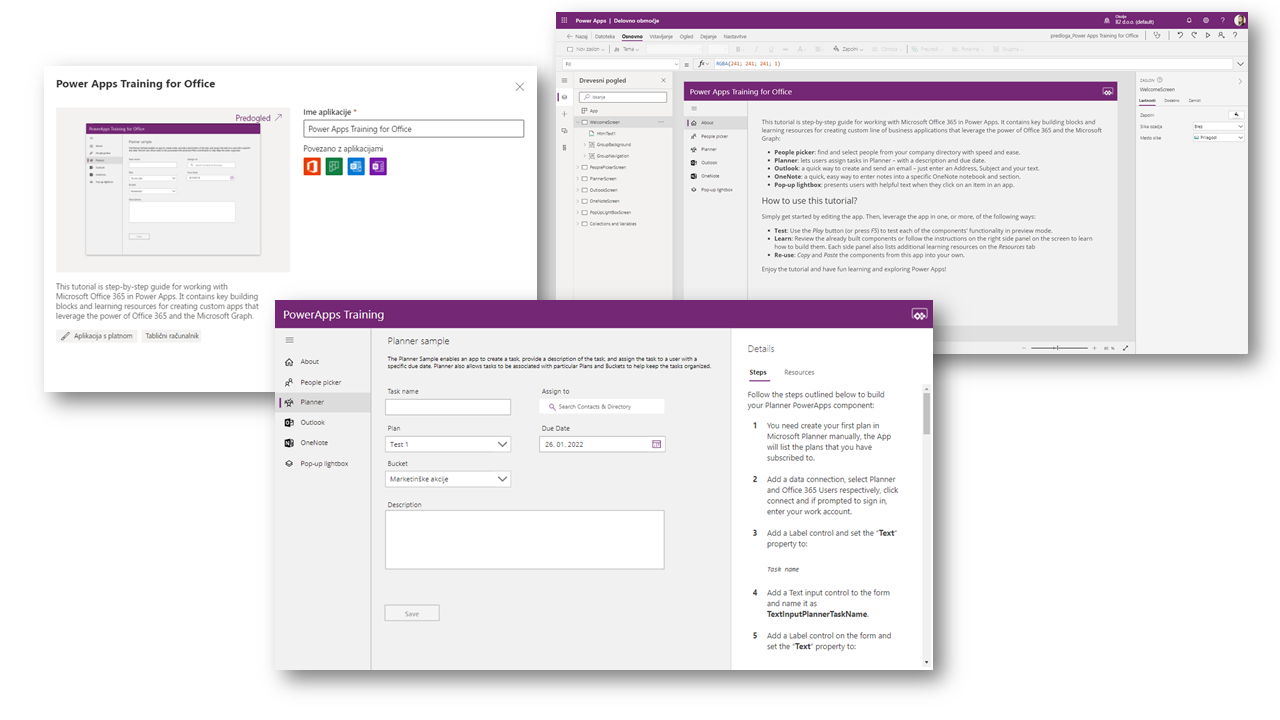Zoom in with the plus icon in Studio

tap(1094, 348)
